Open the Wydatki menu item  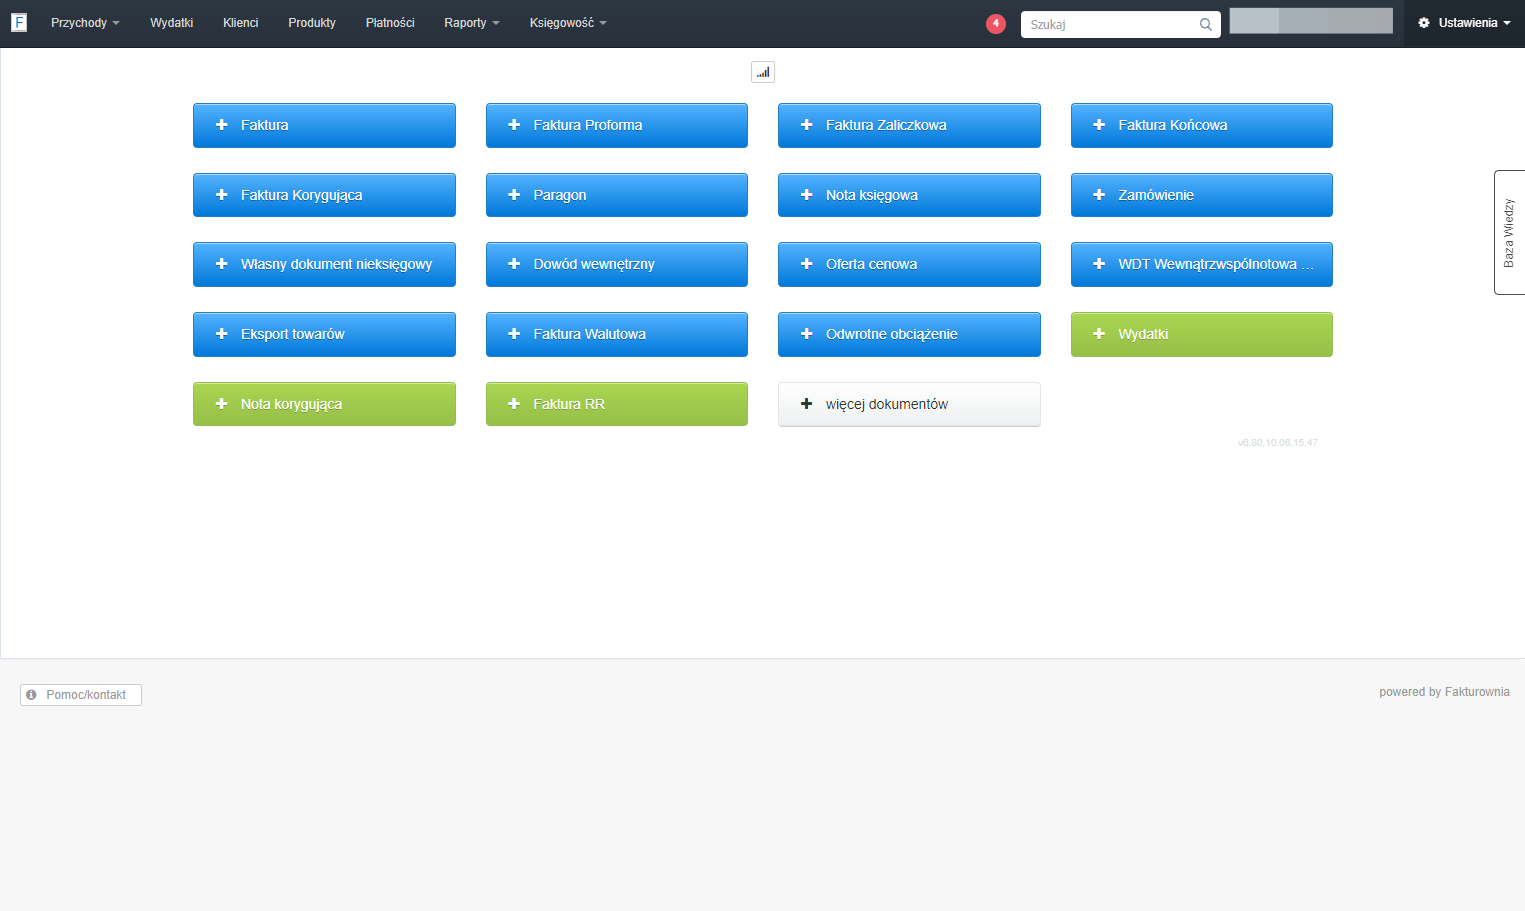pos(172,23)
